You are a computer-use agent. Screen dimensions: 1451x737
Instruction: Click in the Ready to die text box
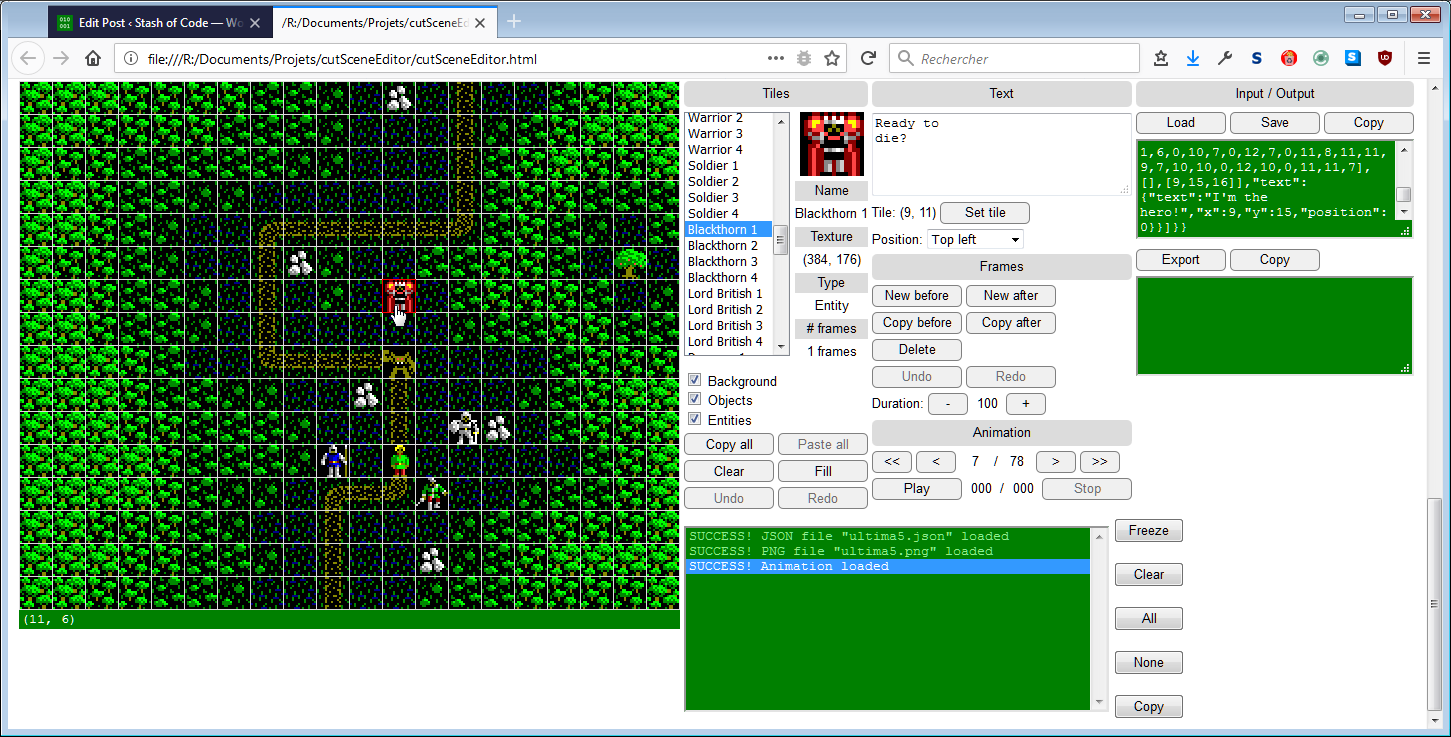[1001, 154]
